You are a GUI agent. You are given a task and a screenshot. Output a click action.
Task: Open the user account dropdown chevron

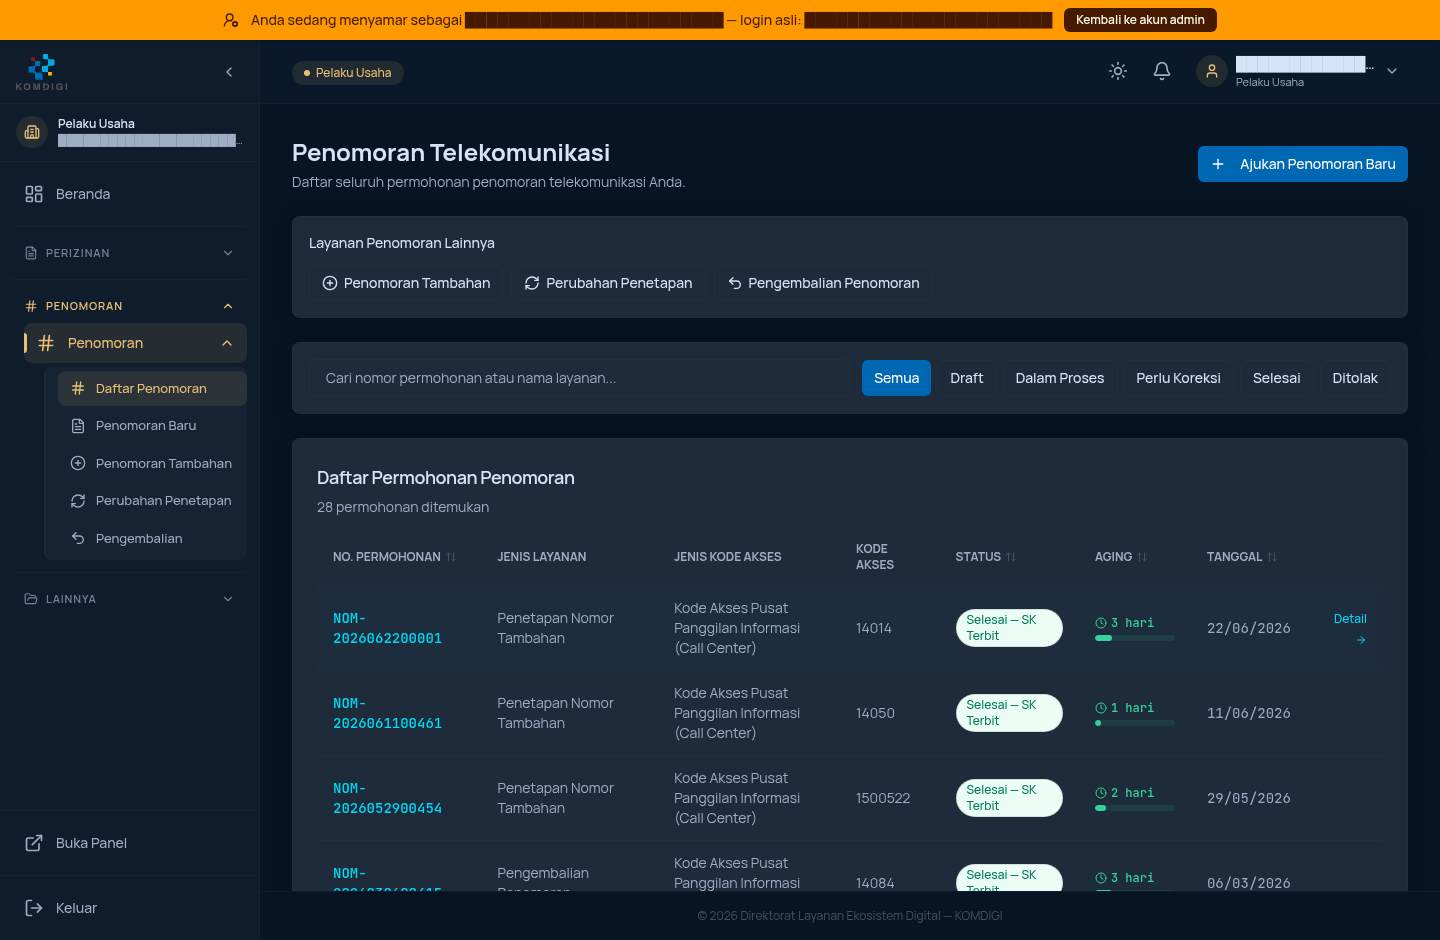(x=1392, y=71)
